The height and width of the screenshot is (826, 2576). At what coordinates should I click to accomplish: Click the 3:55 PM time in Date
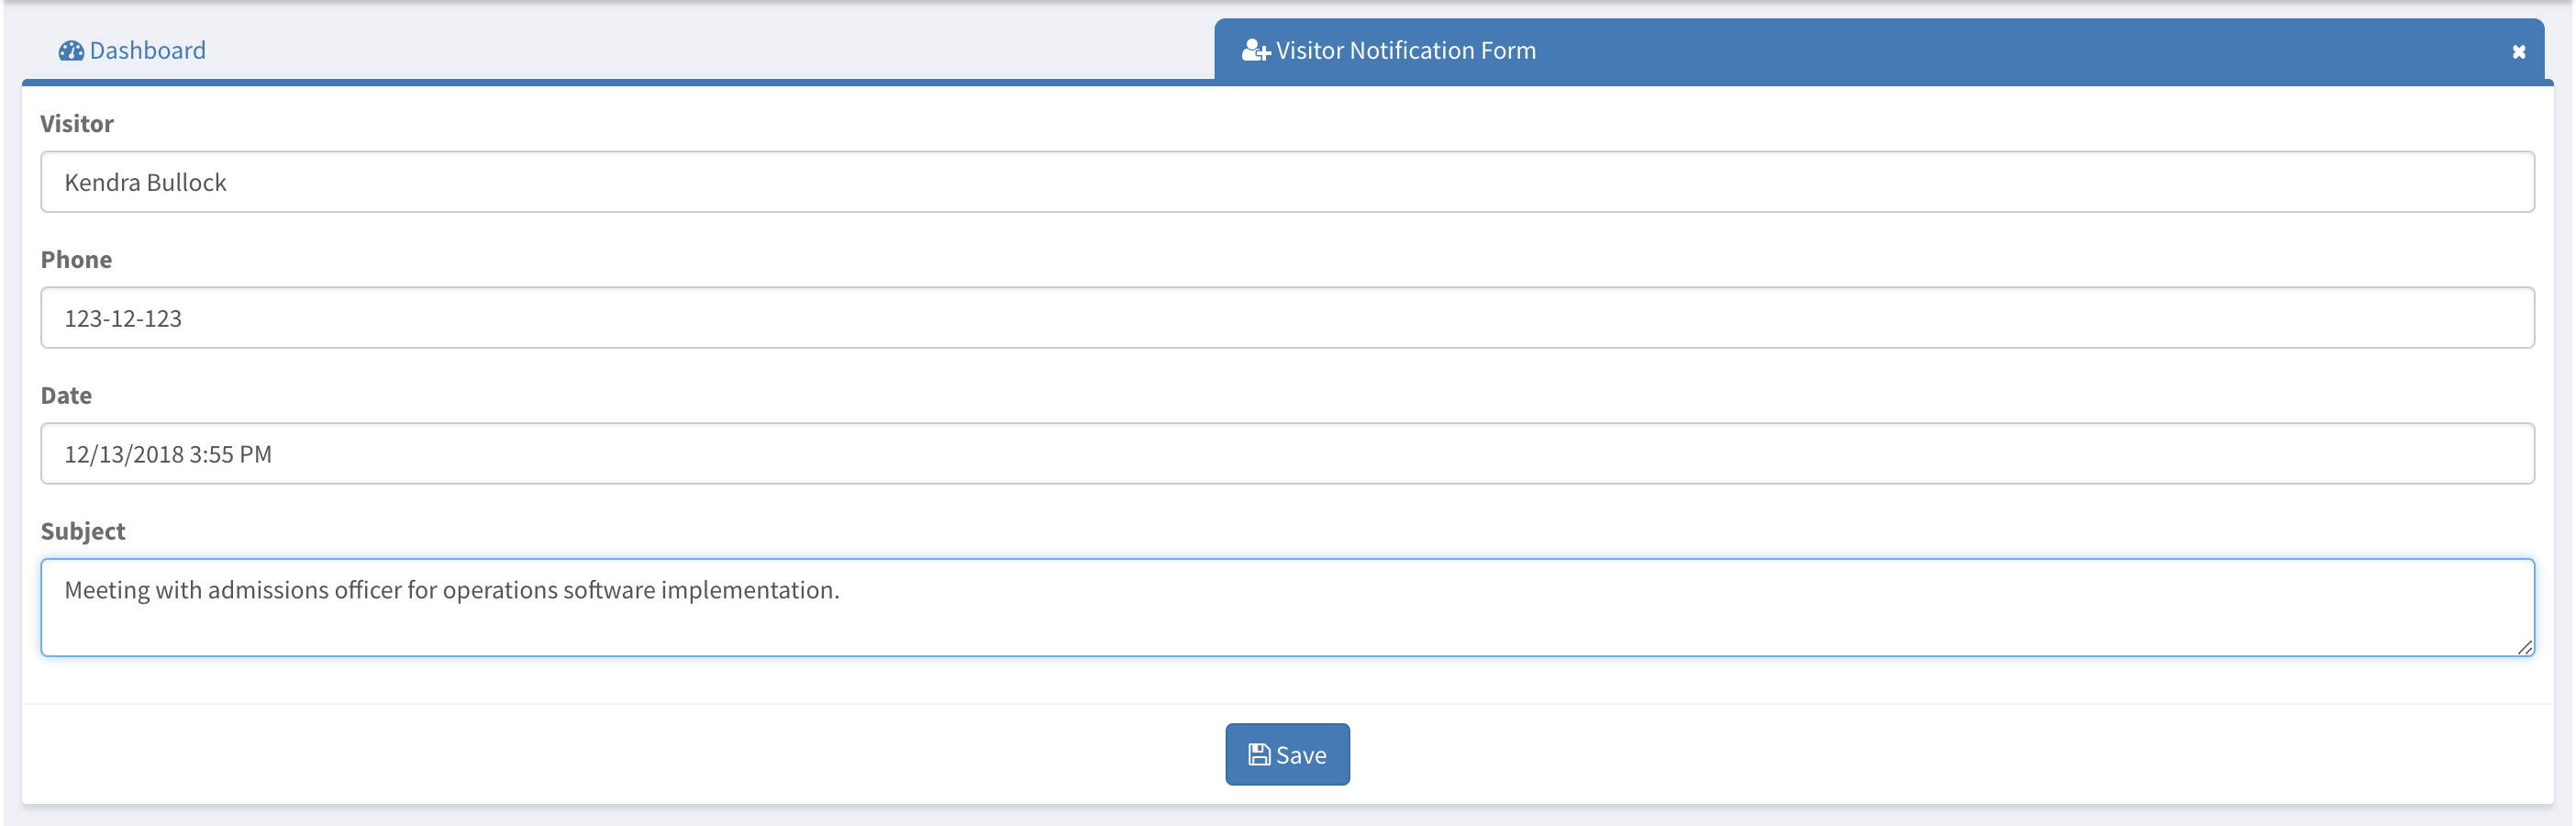coord(230,455)
